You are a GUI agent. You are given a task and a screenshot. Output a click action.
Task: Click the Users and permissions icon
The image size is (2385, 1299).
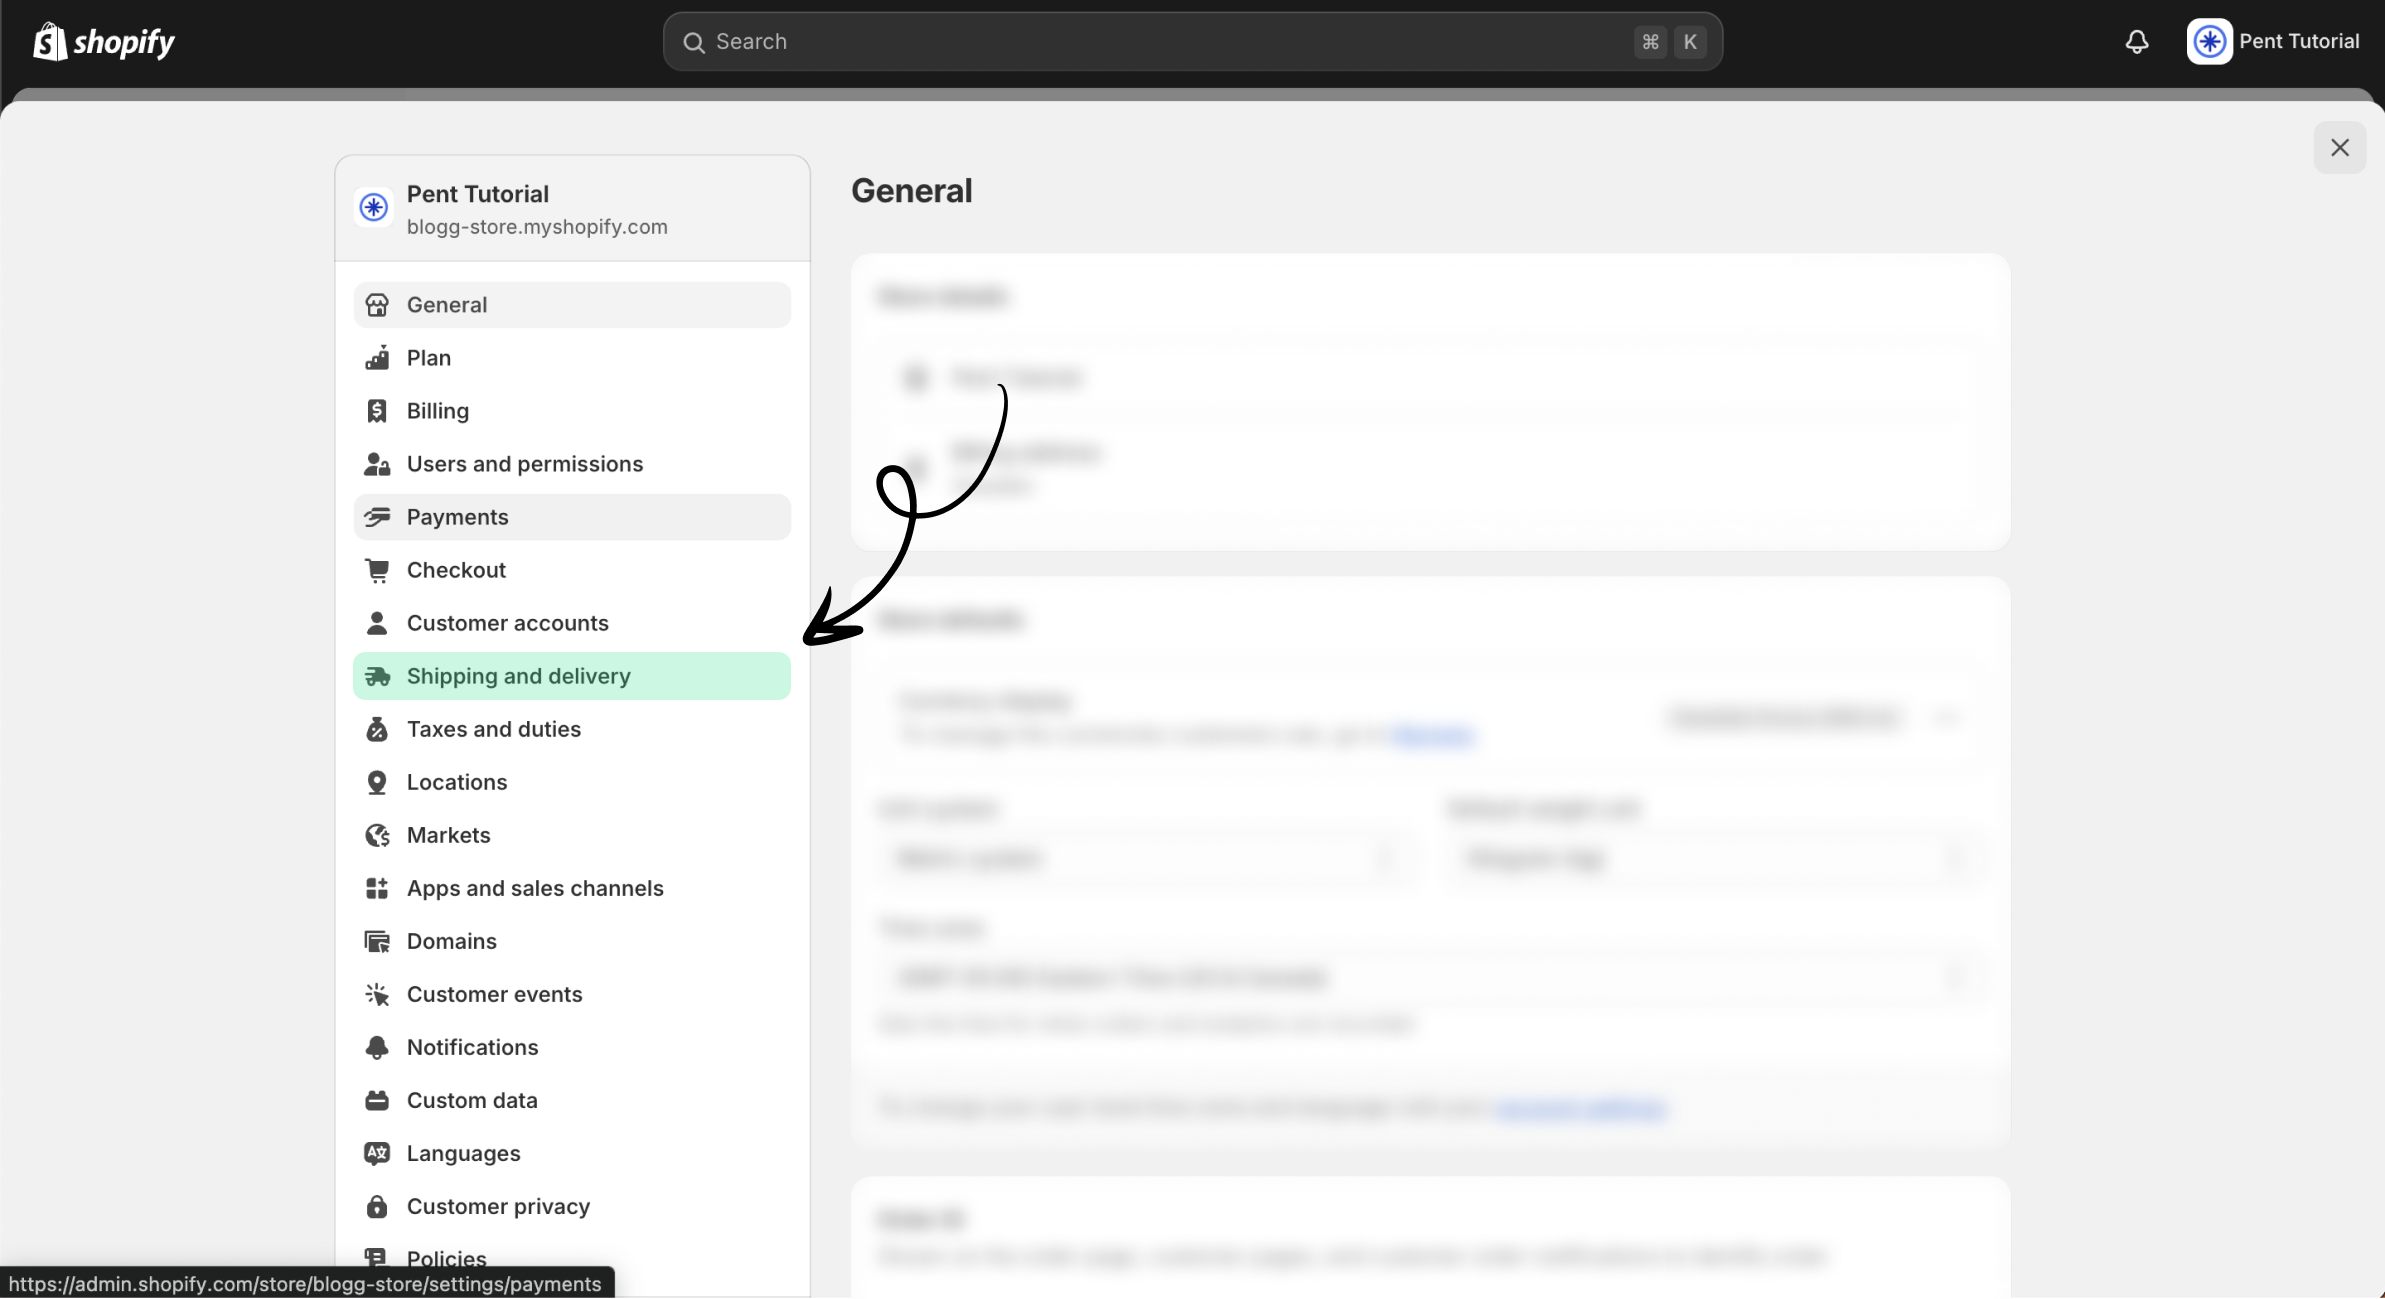coord(377,464)
